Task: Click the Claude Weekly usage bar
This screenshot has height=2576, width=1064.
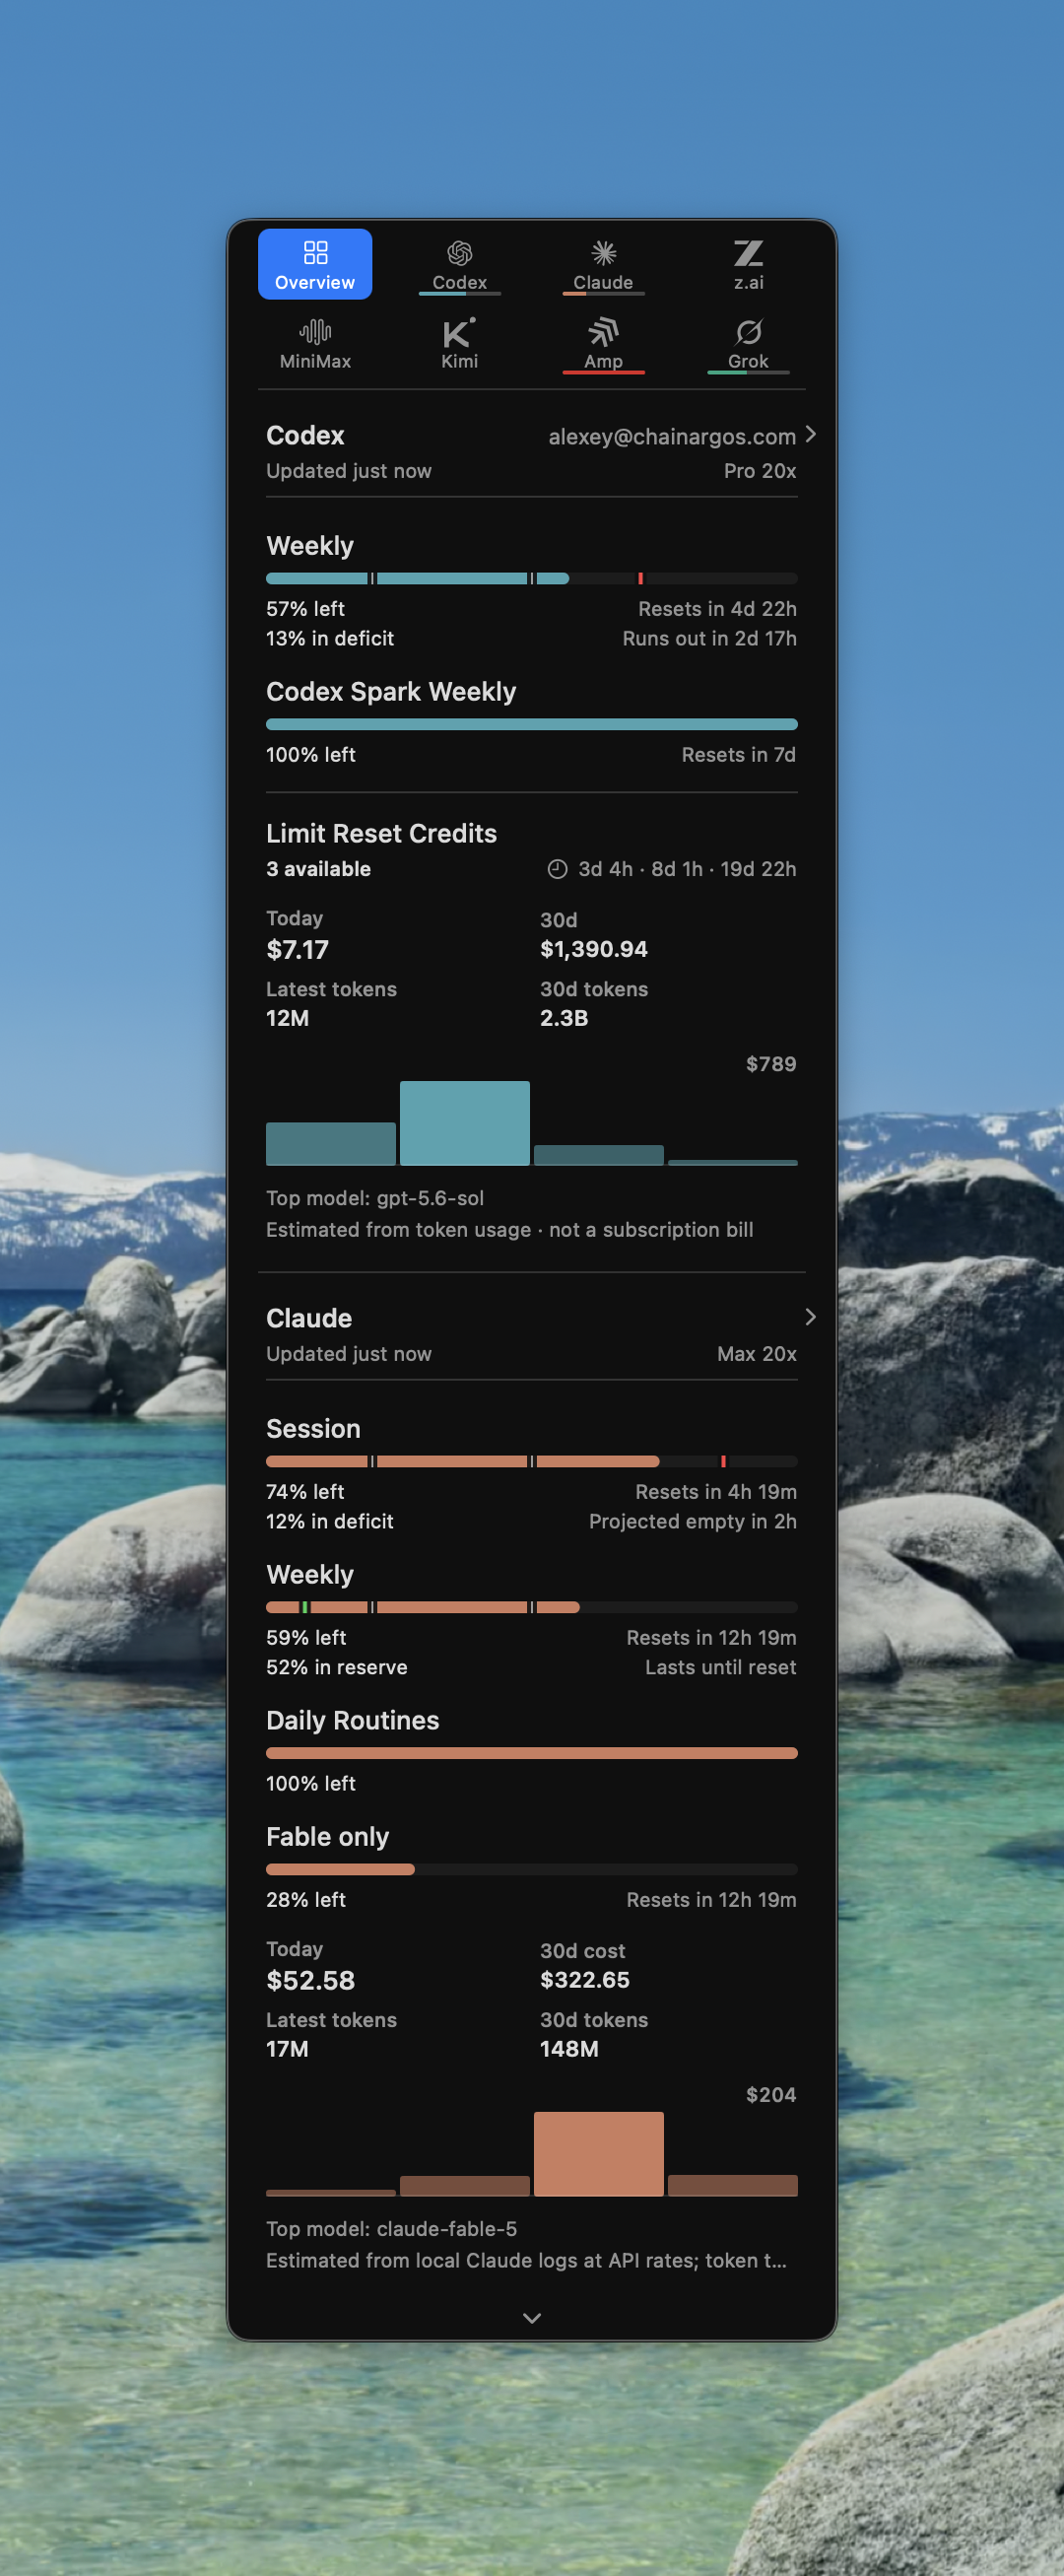Action: [532, 1607]
